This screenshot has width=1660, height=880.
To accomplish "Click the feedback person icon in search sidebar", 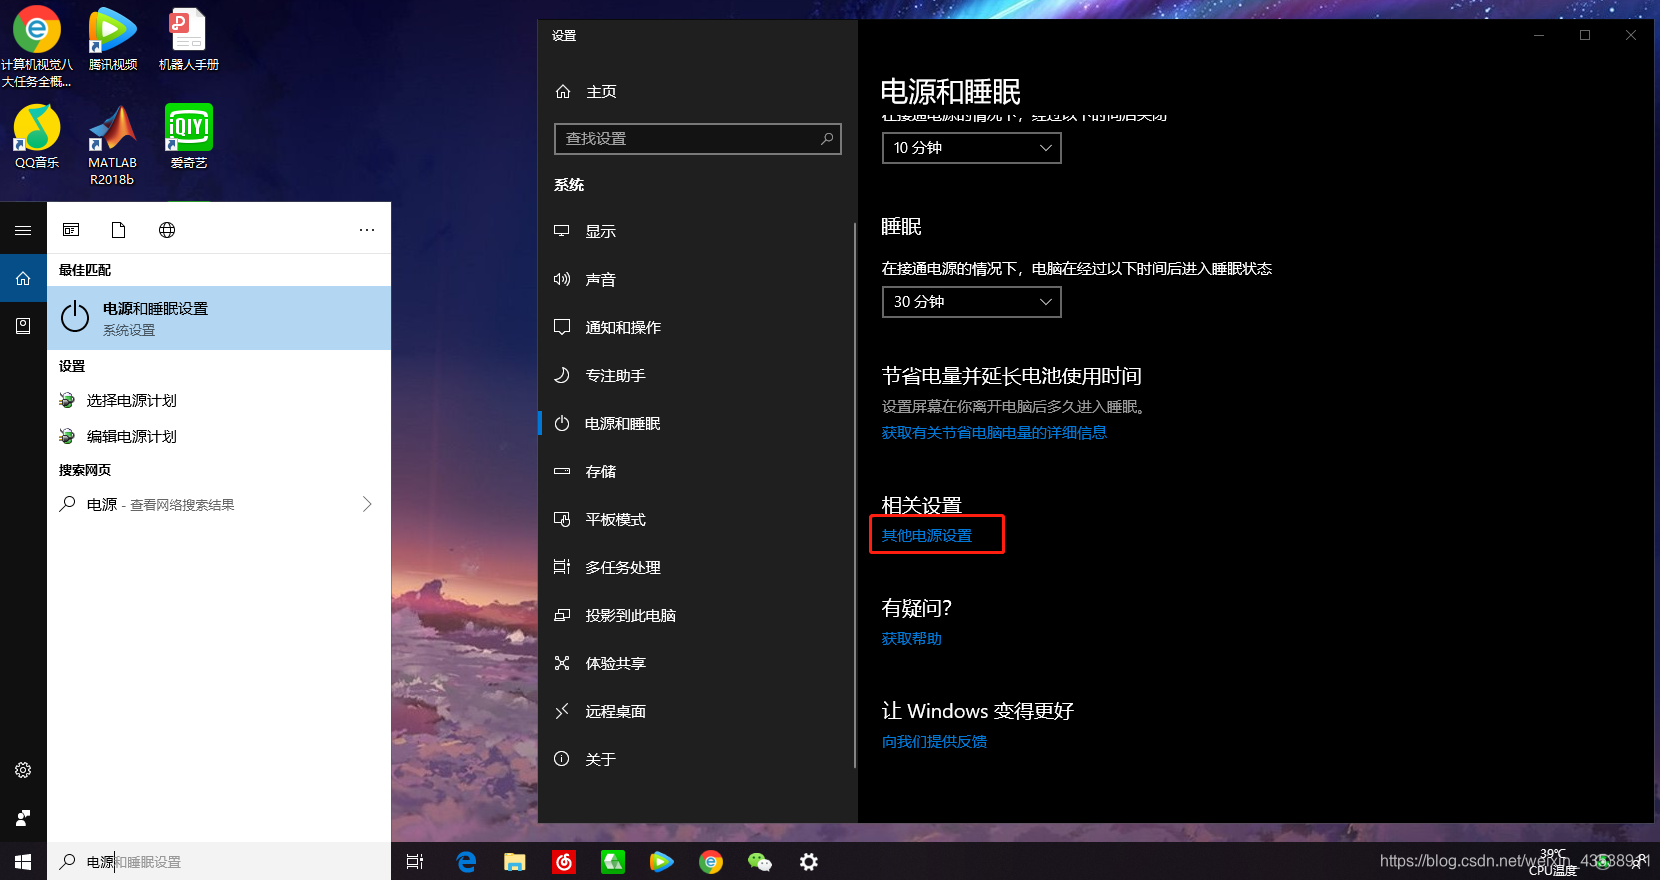I will 23,818.
